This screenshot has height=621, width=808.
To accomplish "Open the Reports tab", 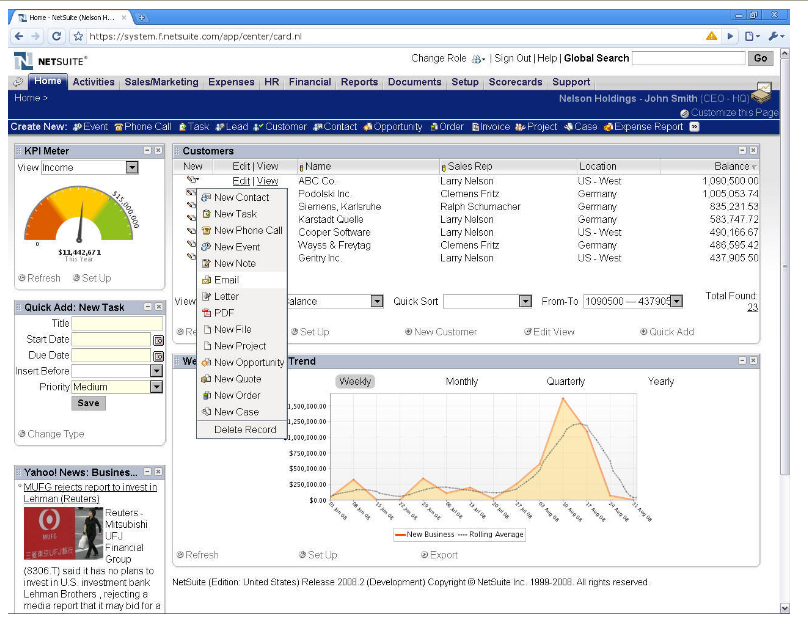I will click(x=359, y=82).
